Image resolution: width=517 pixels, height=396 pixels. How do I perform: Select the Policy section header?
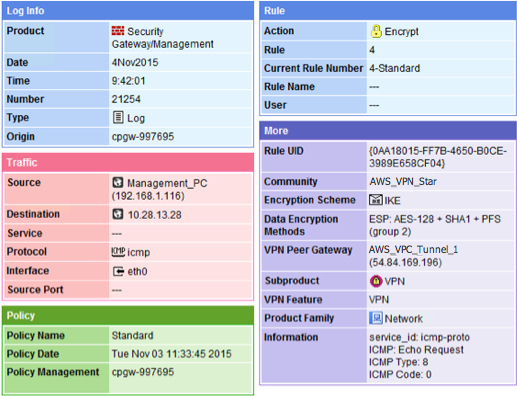(x=128, y=316)
